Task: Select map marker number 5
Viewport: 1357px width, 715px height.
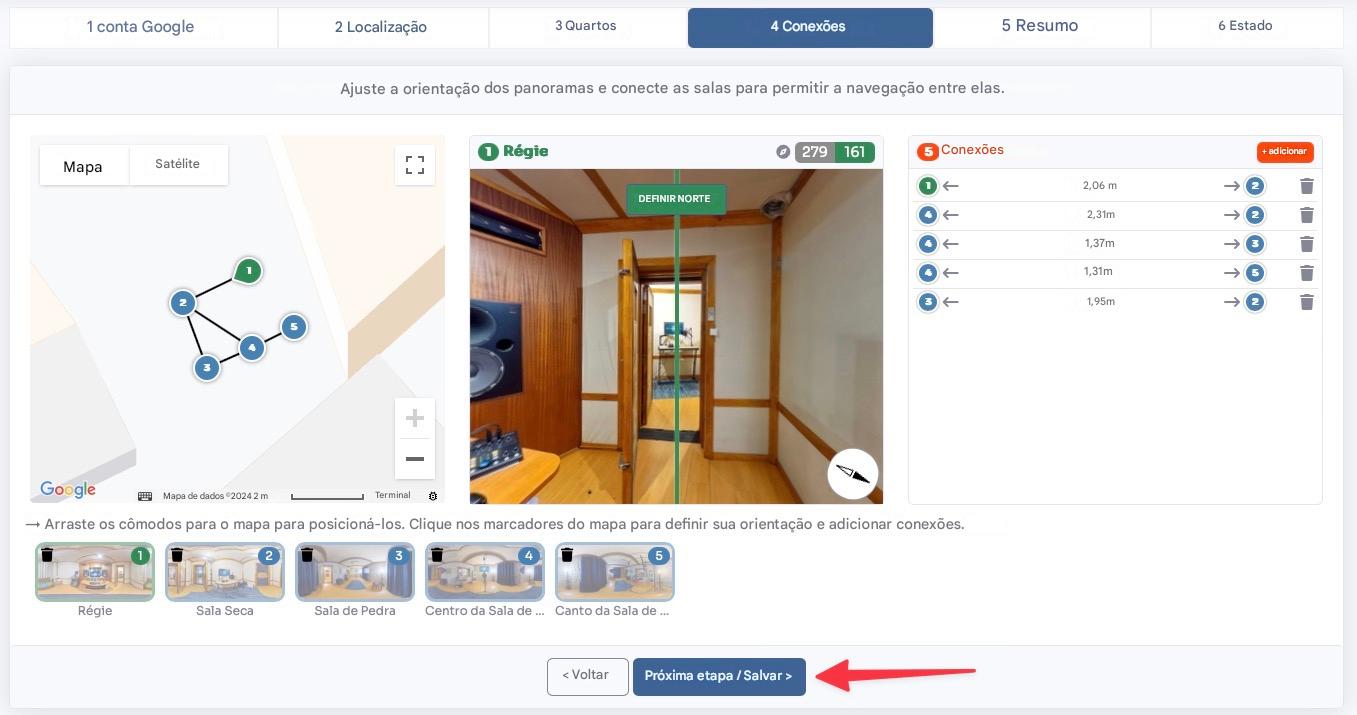Action: click(x=293, y=326)
